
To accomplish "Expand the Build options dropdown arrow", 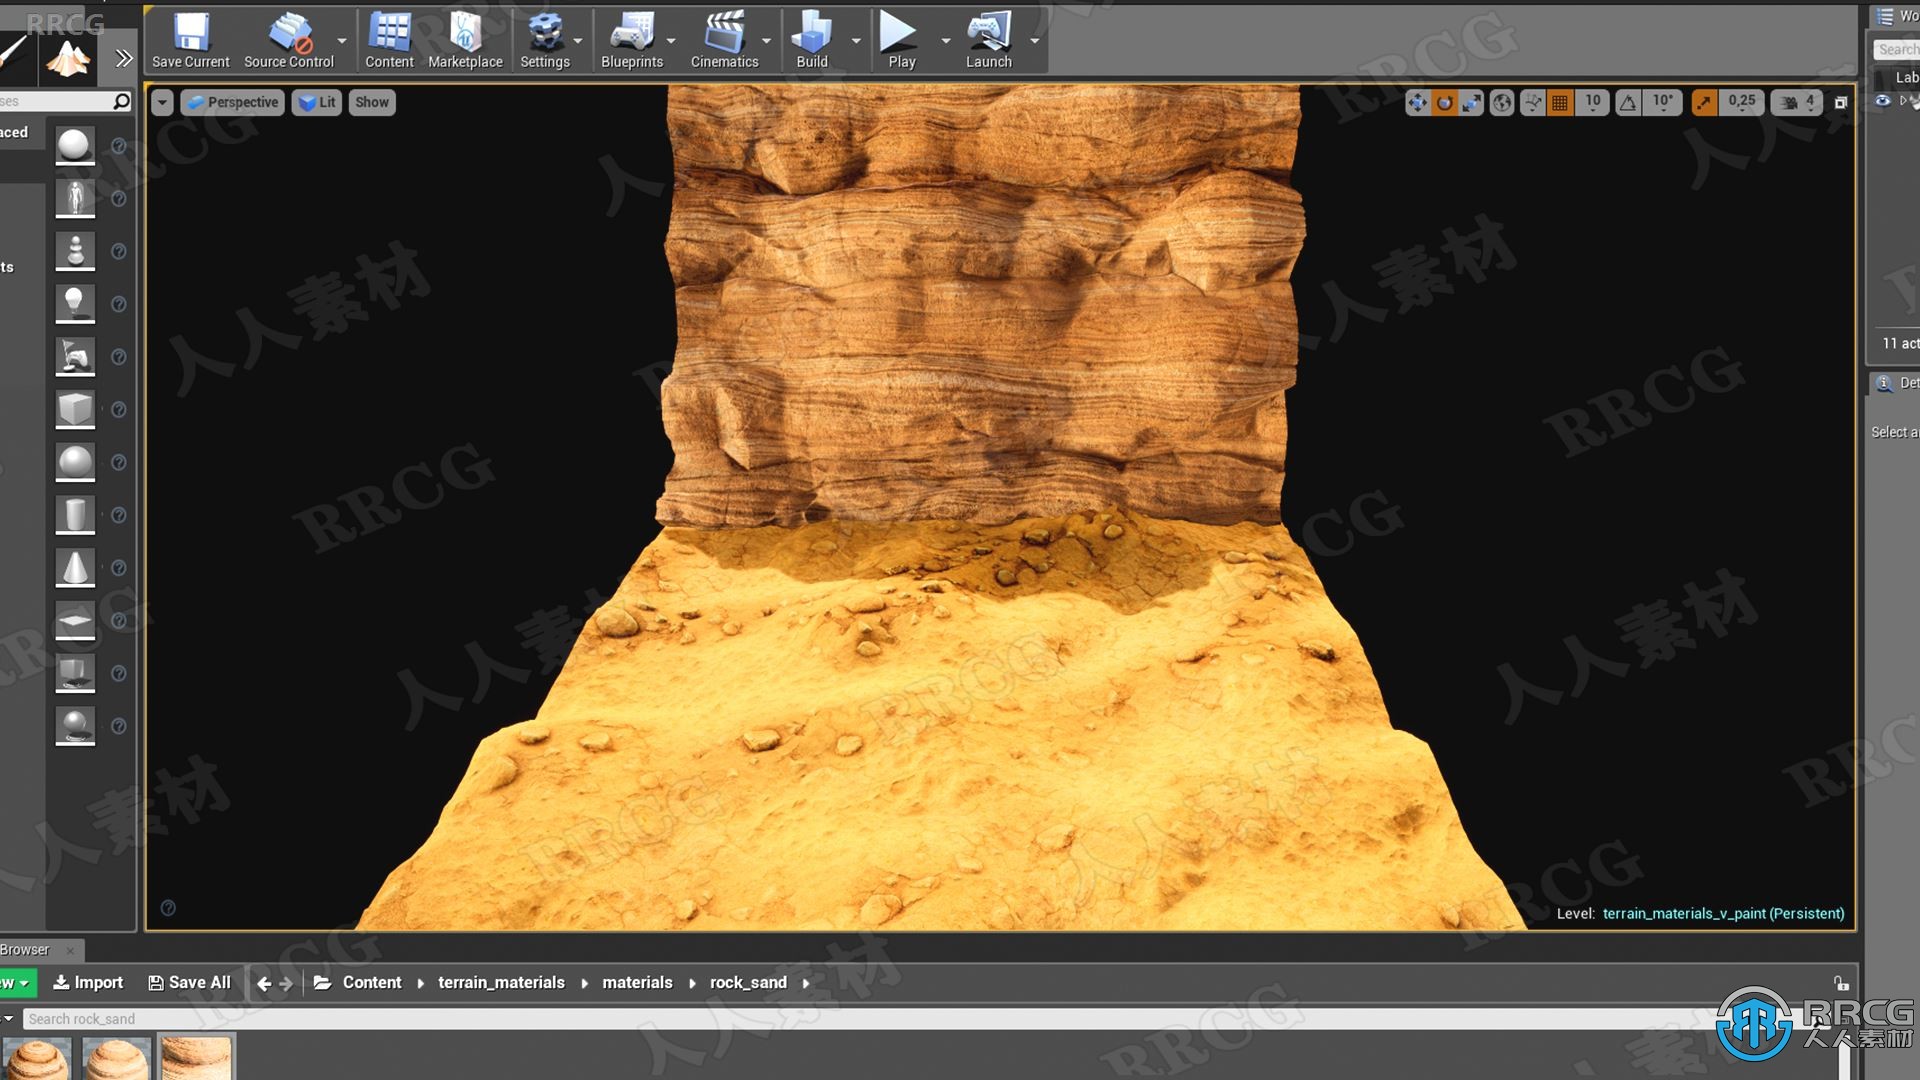I will click(856, 41).
